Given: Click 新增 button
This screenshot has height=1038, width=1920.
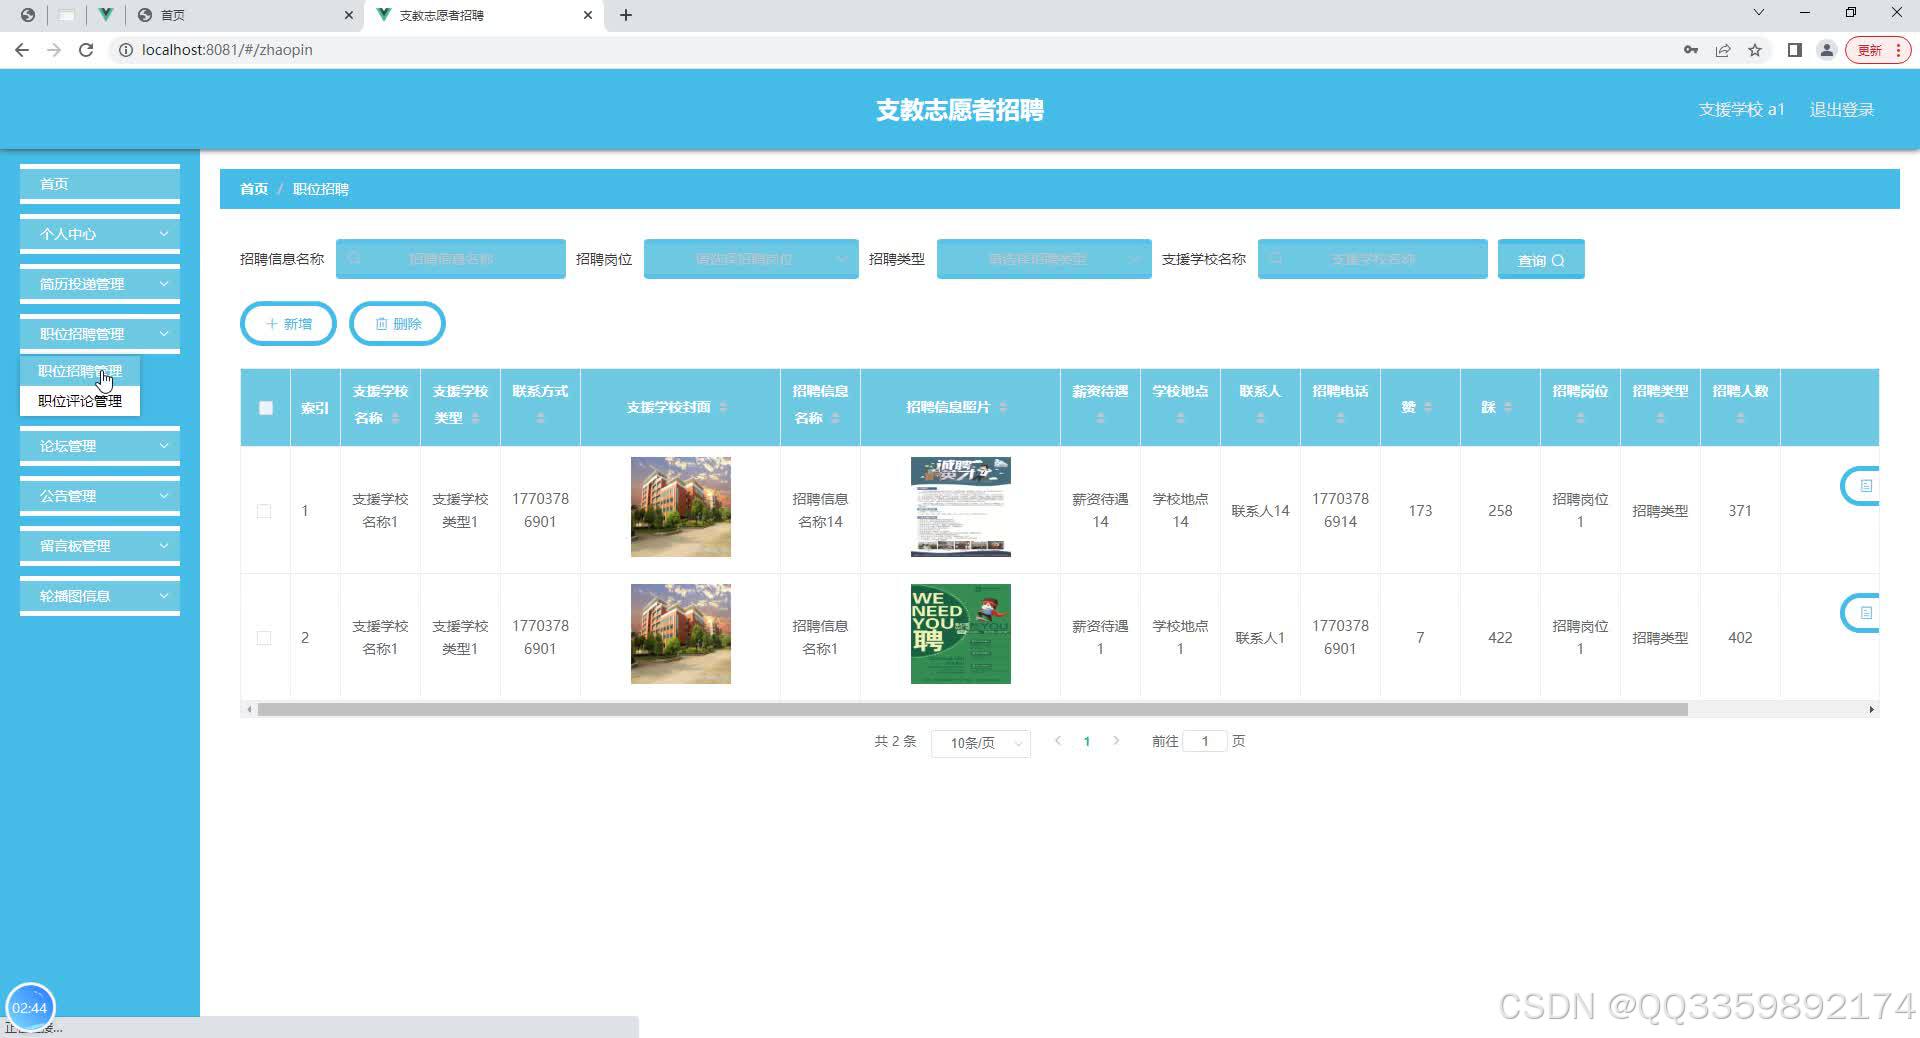Looking at the screenshot, I should [x=288, y=324].
